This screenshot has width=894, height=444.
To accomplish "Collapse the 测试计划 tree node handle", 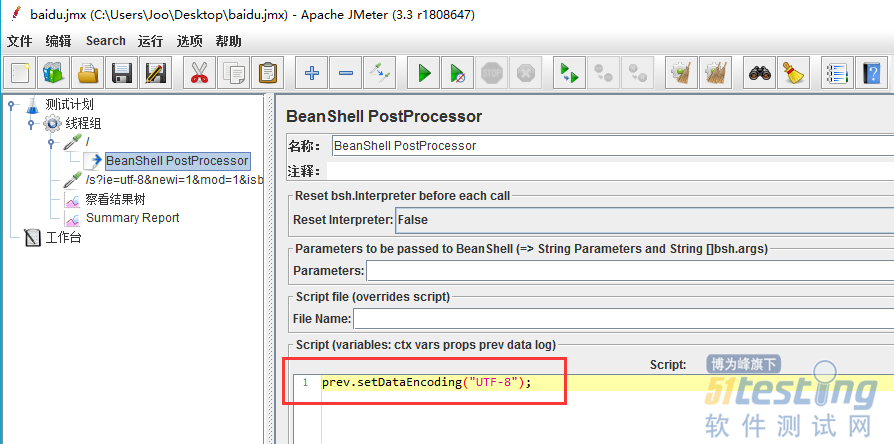I will point(10,104).
